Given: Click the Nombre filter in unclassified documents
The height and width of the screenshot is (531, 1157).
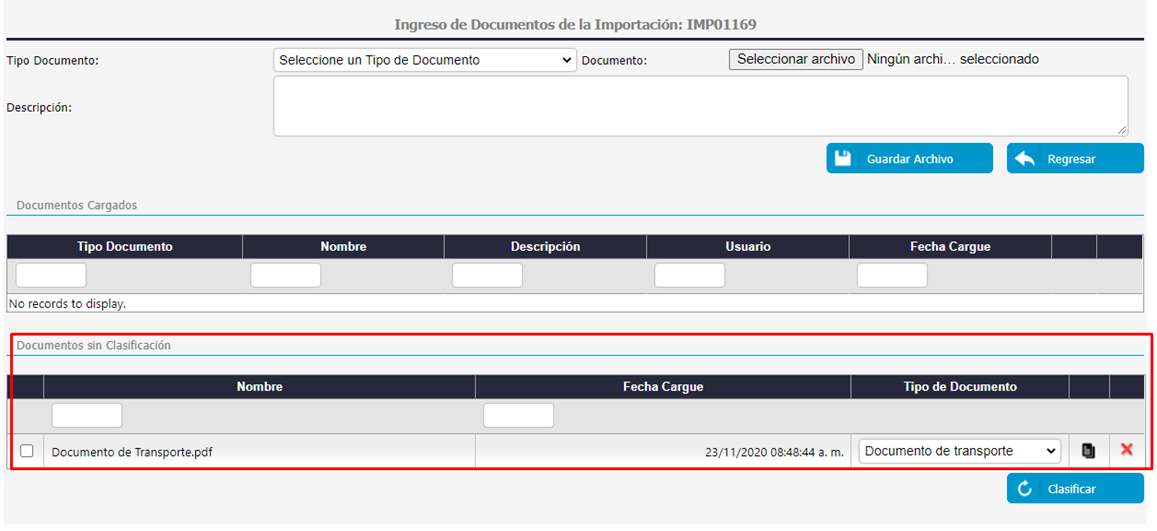Looking at the screenshot, I should pyautogui.click(x=87, y=415).
